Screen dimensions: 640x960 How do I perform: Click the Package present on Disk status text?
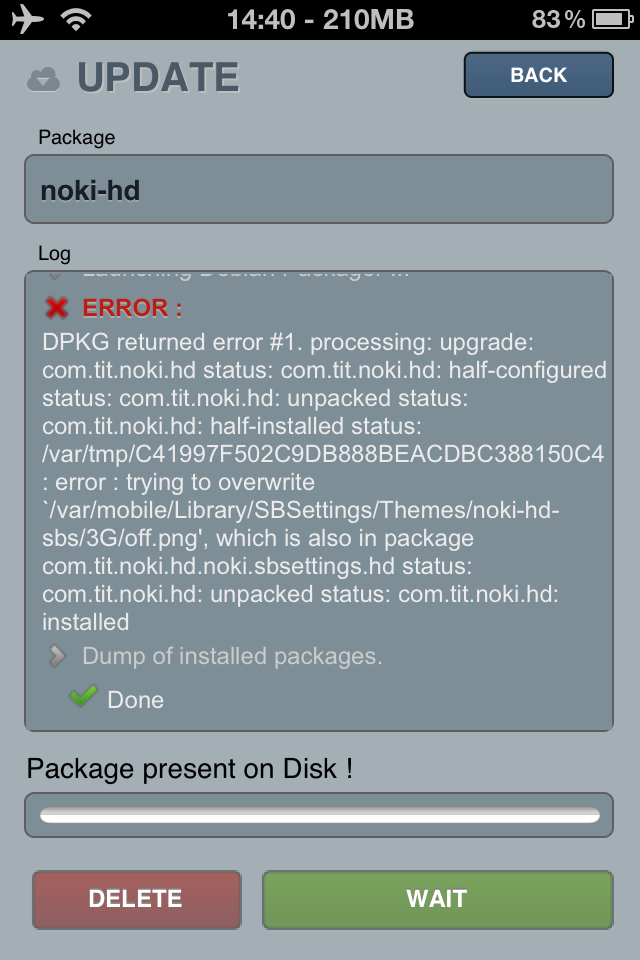189,769
